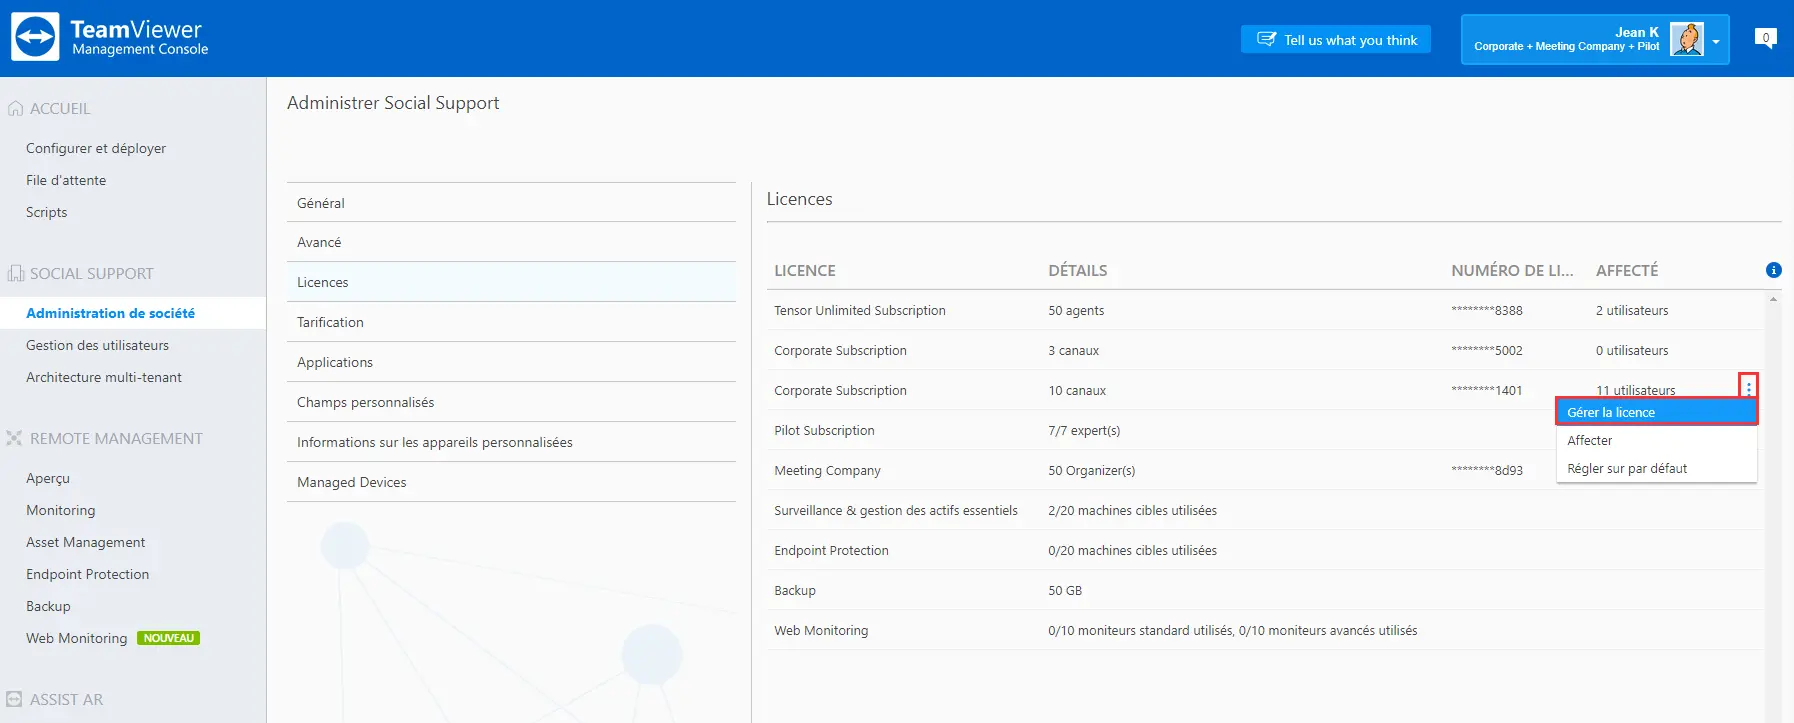Open Architecture multi-tenant

pyautogui.click(x=104, y=377)
